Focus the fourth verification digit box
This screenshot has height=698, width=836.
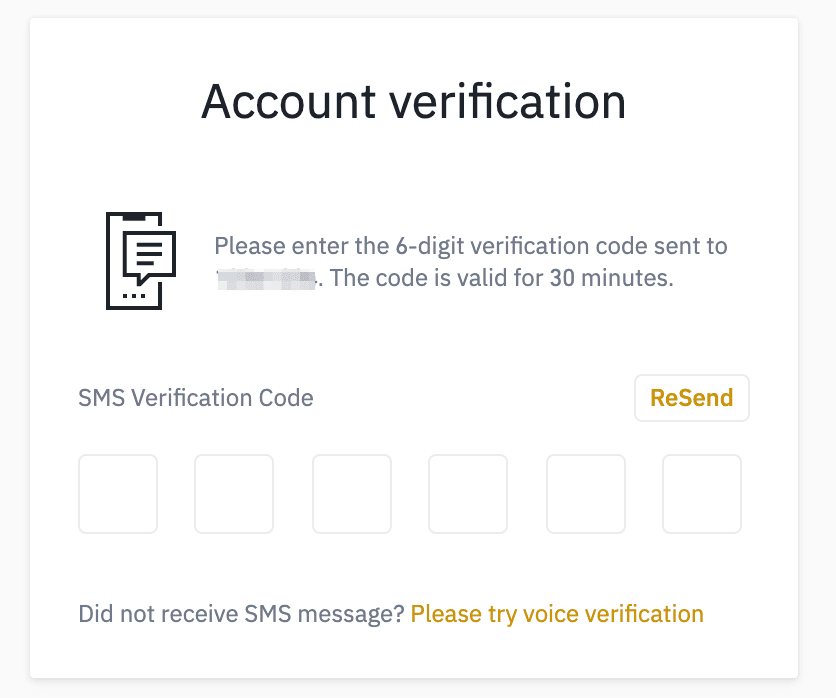coord(468,494)
